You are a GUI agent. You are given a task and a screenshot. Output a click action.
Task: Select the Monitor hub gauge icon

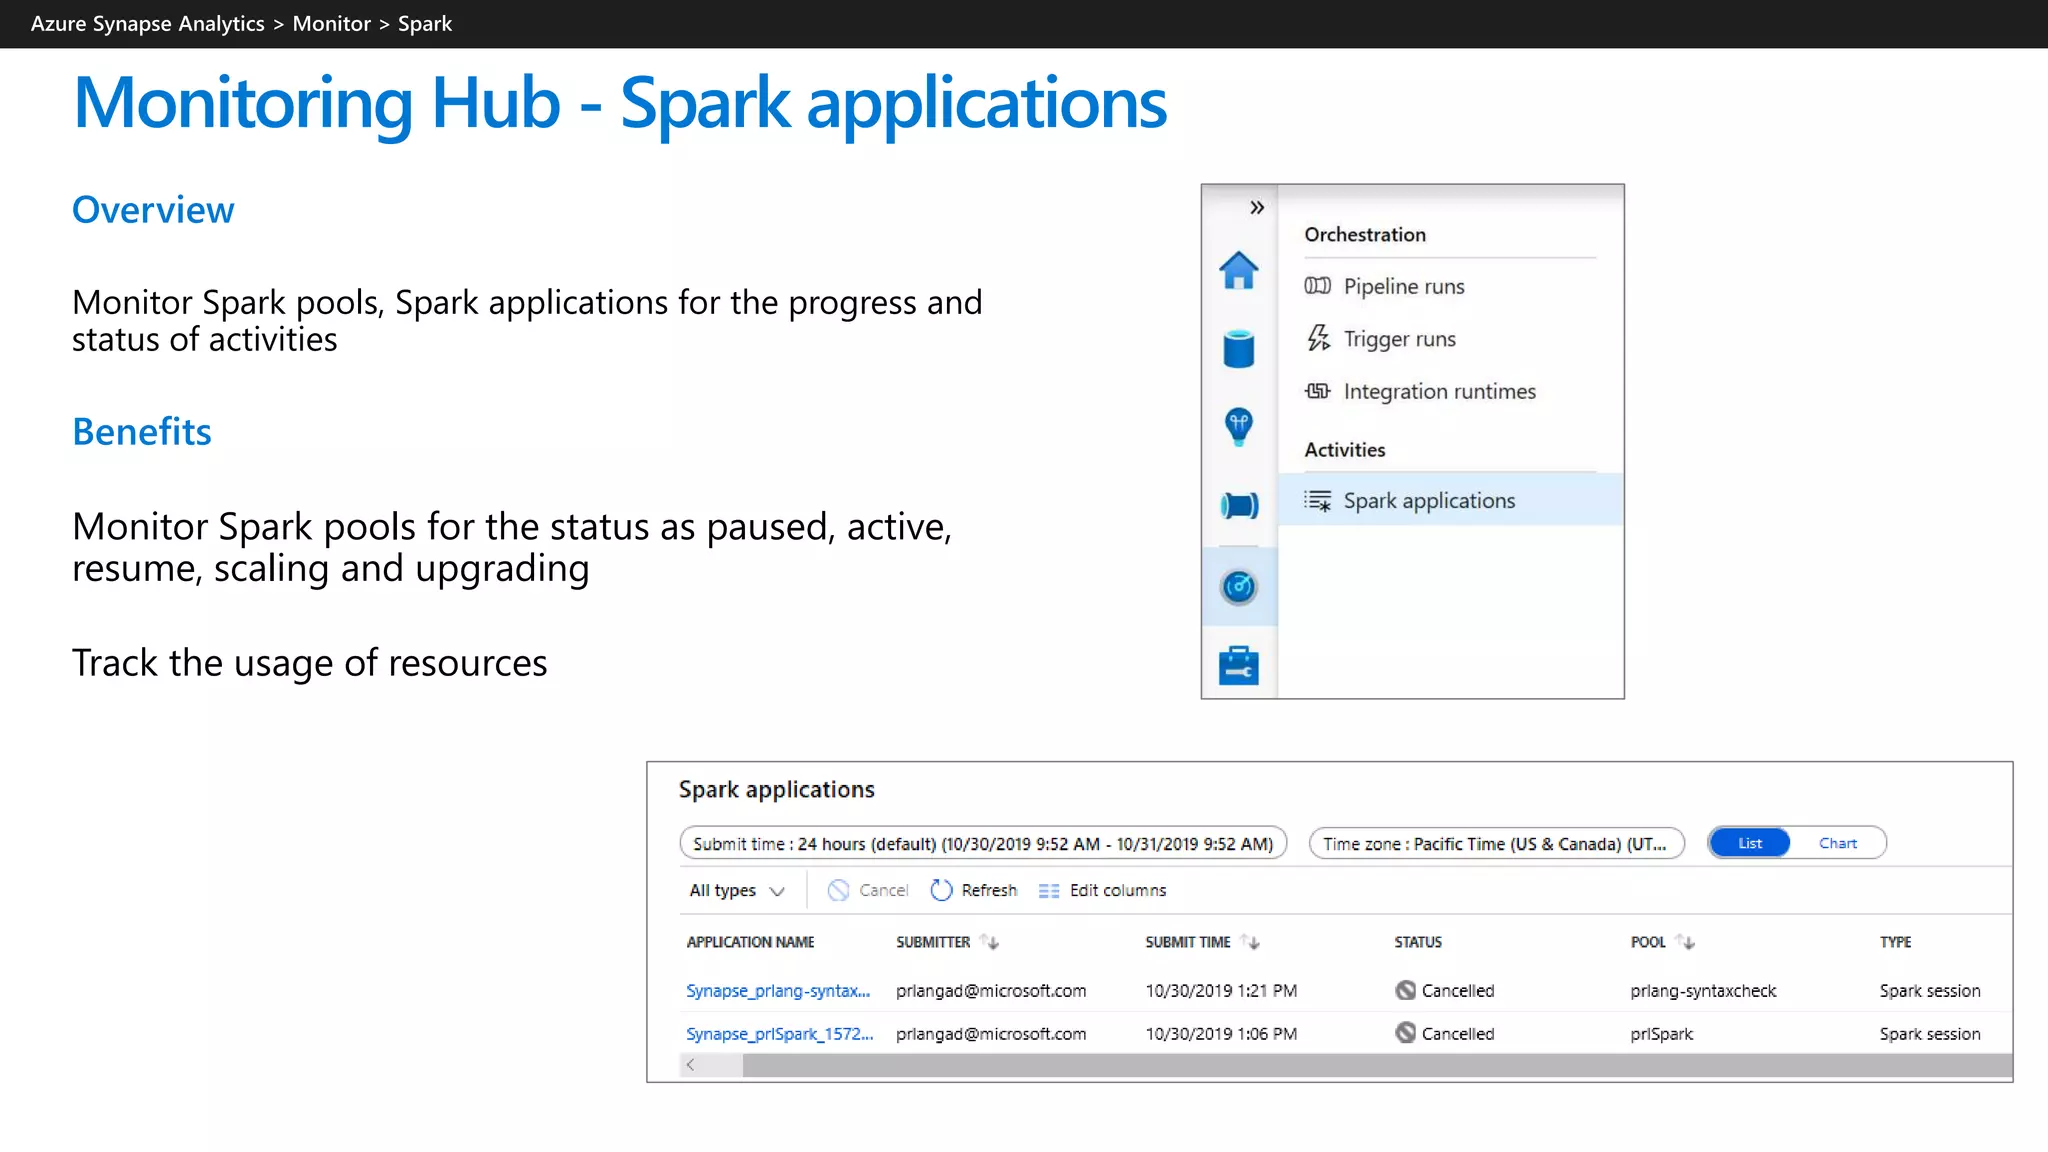(1238, 587)
